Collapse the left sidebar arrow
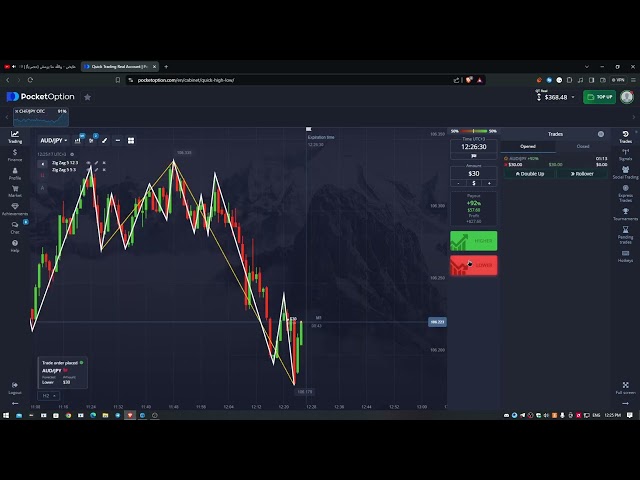Viewport: 640px width, 480px height. click(x=15, y=403)
